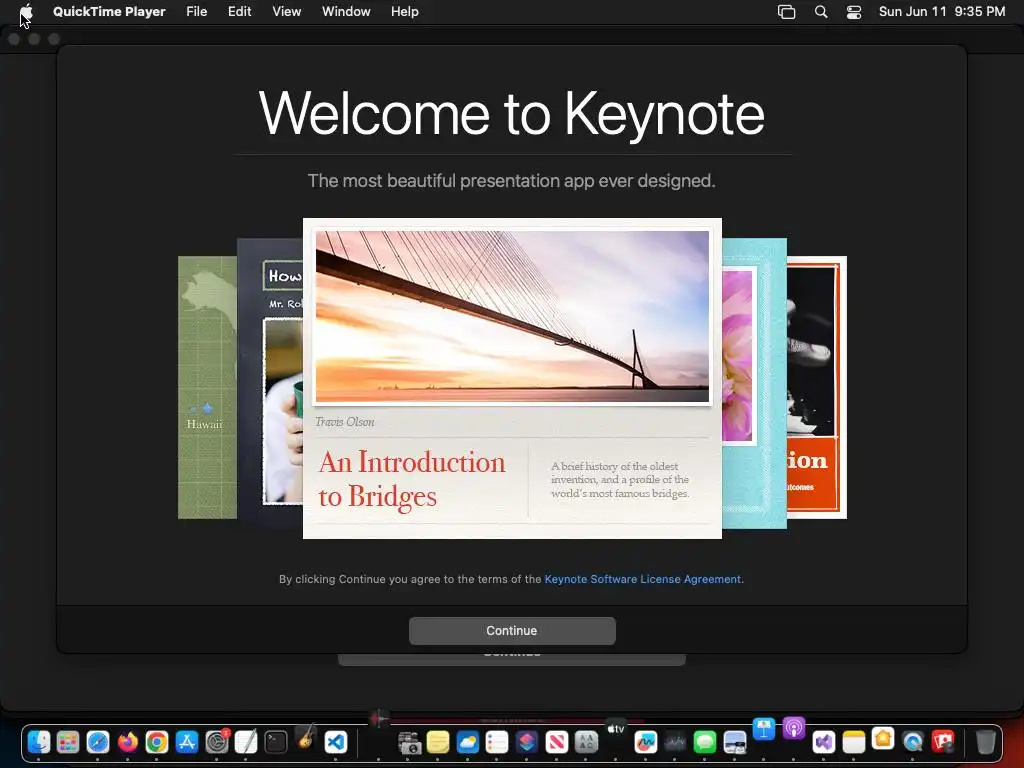The image size is (1024, 768).
Task: Click the Continue button in Keynote welcome
Action: [x=512, y=630]
